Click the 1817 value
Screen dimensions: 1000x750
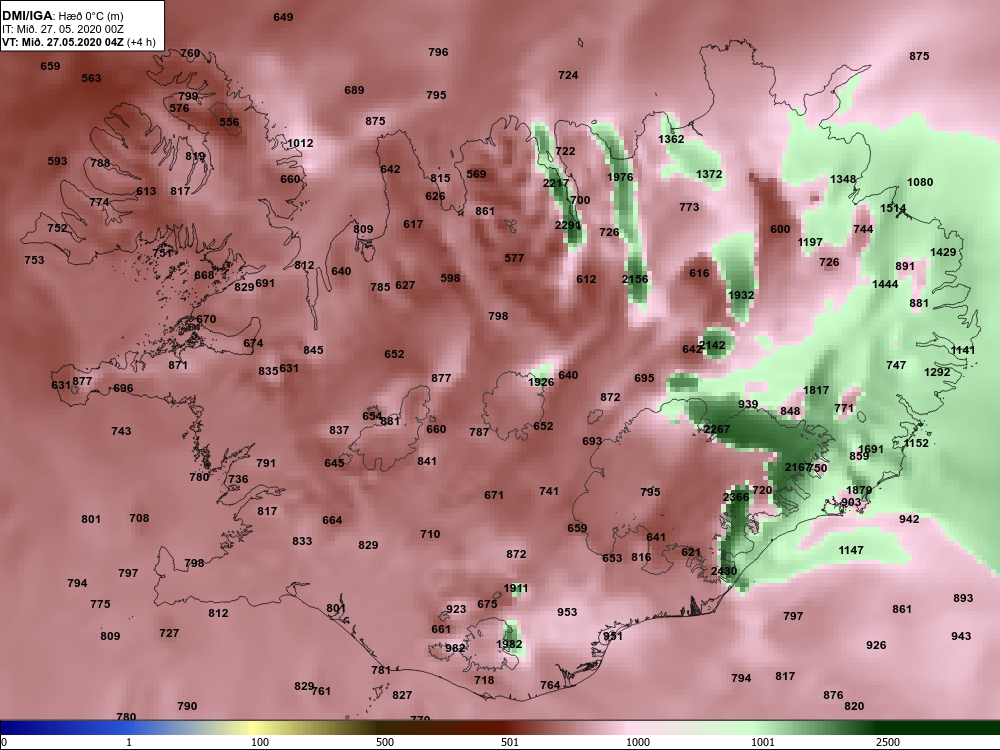816,390
